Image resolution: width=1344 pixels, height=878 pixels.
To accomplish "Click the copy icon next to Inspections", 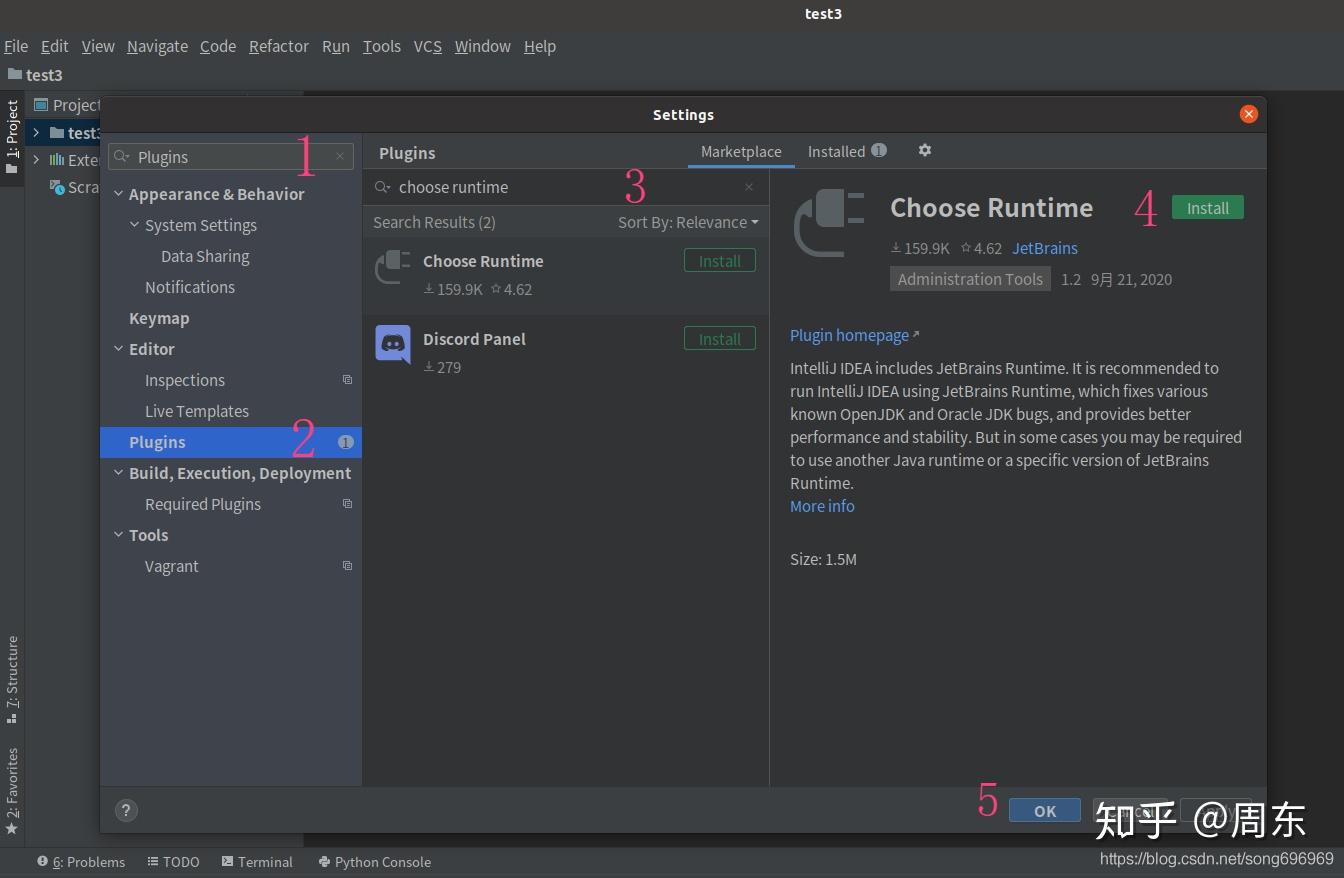I will click(347, 380).
